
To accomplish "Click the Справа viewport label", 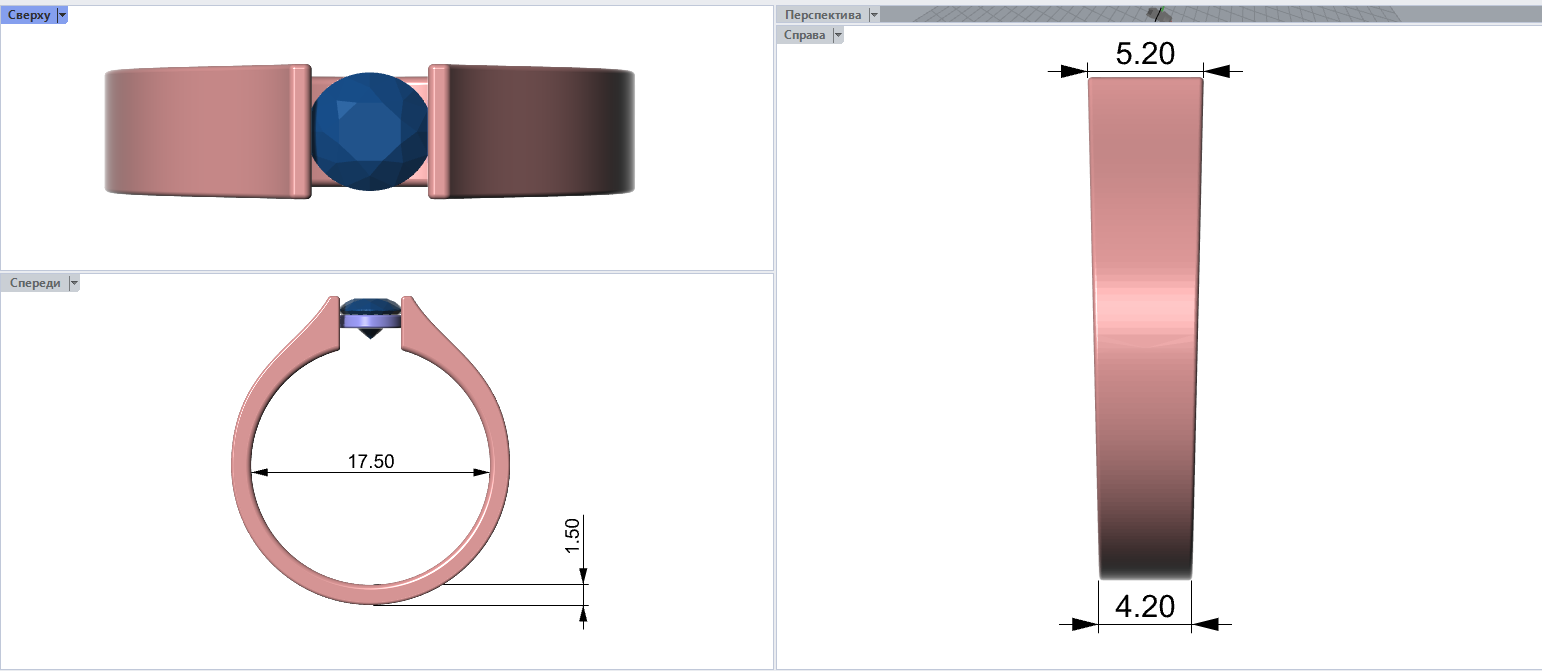I will coord(805,35).
